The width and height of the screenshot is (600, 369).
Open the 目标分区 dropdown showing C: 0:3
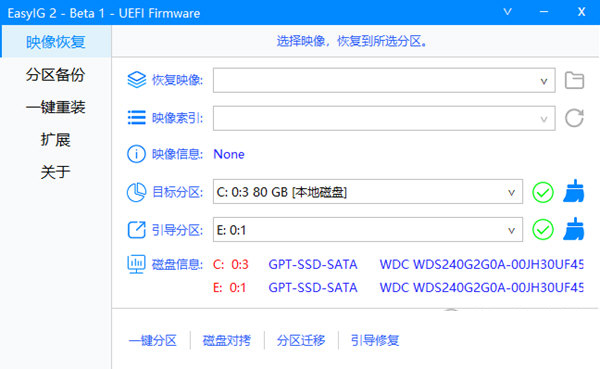[x=368, y=192]
